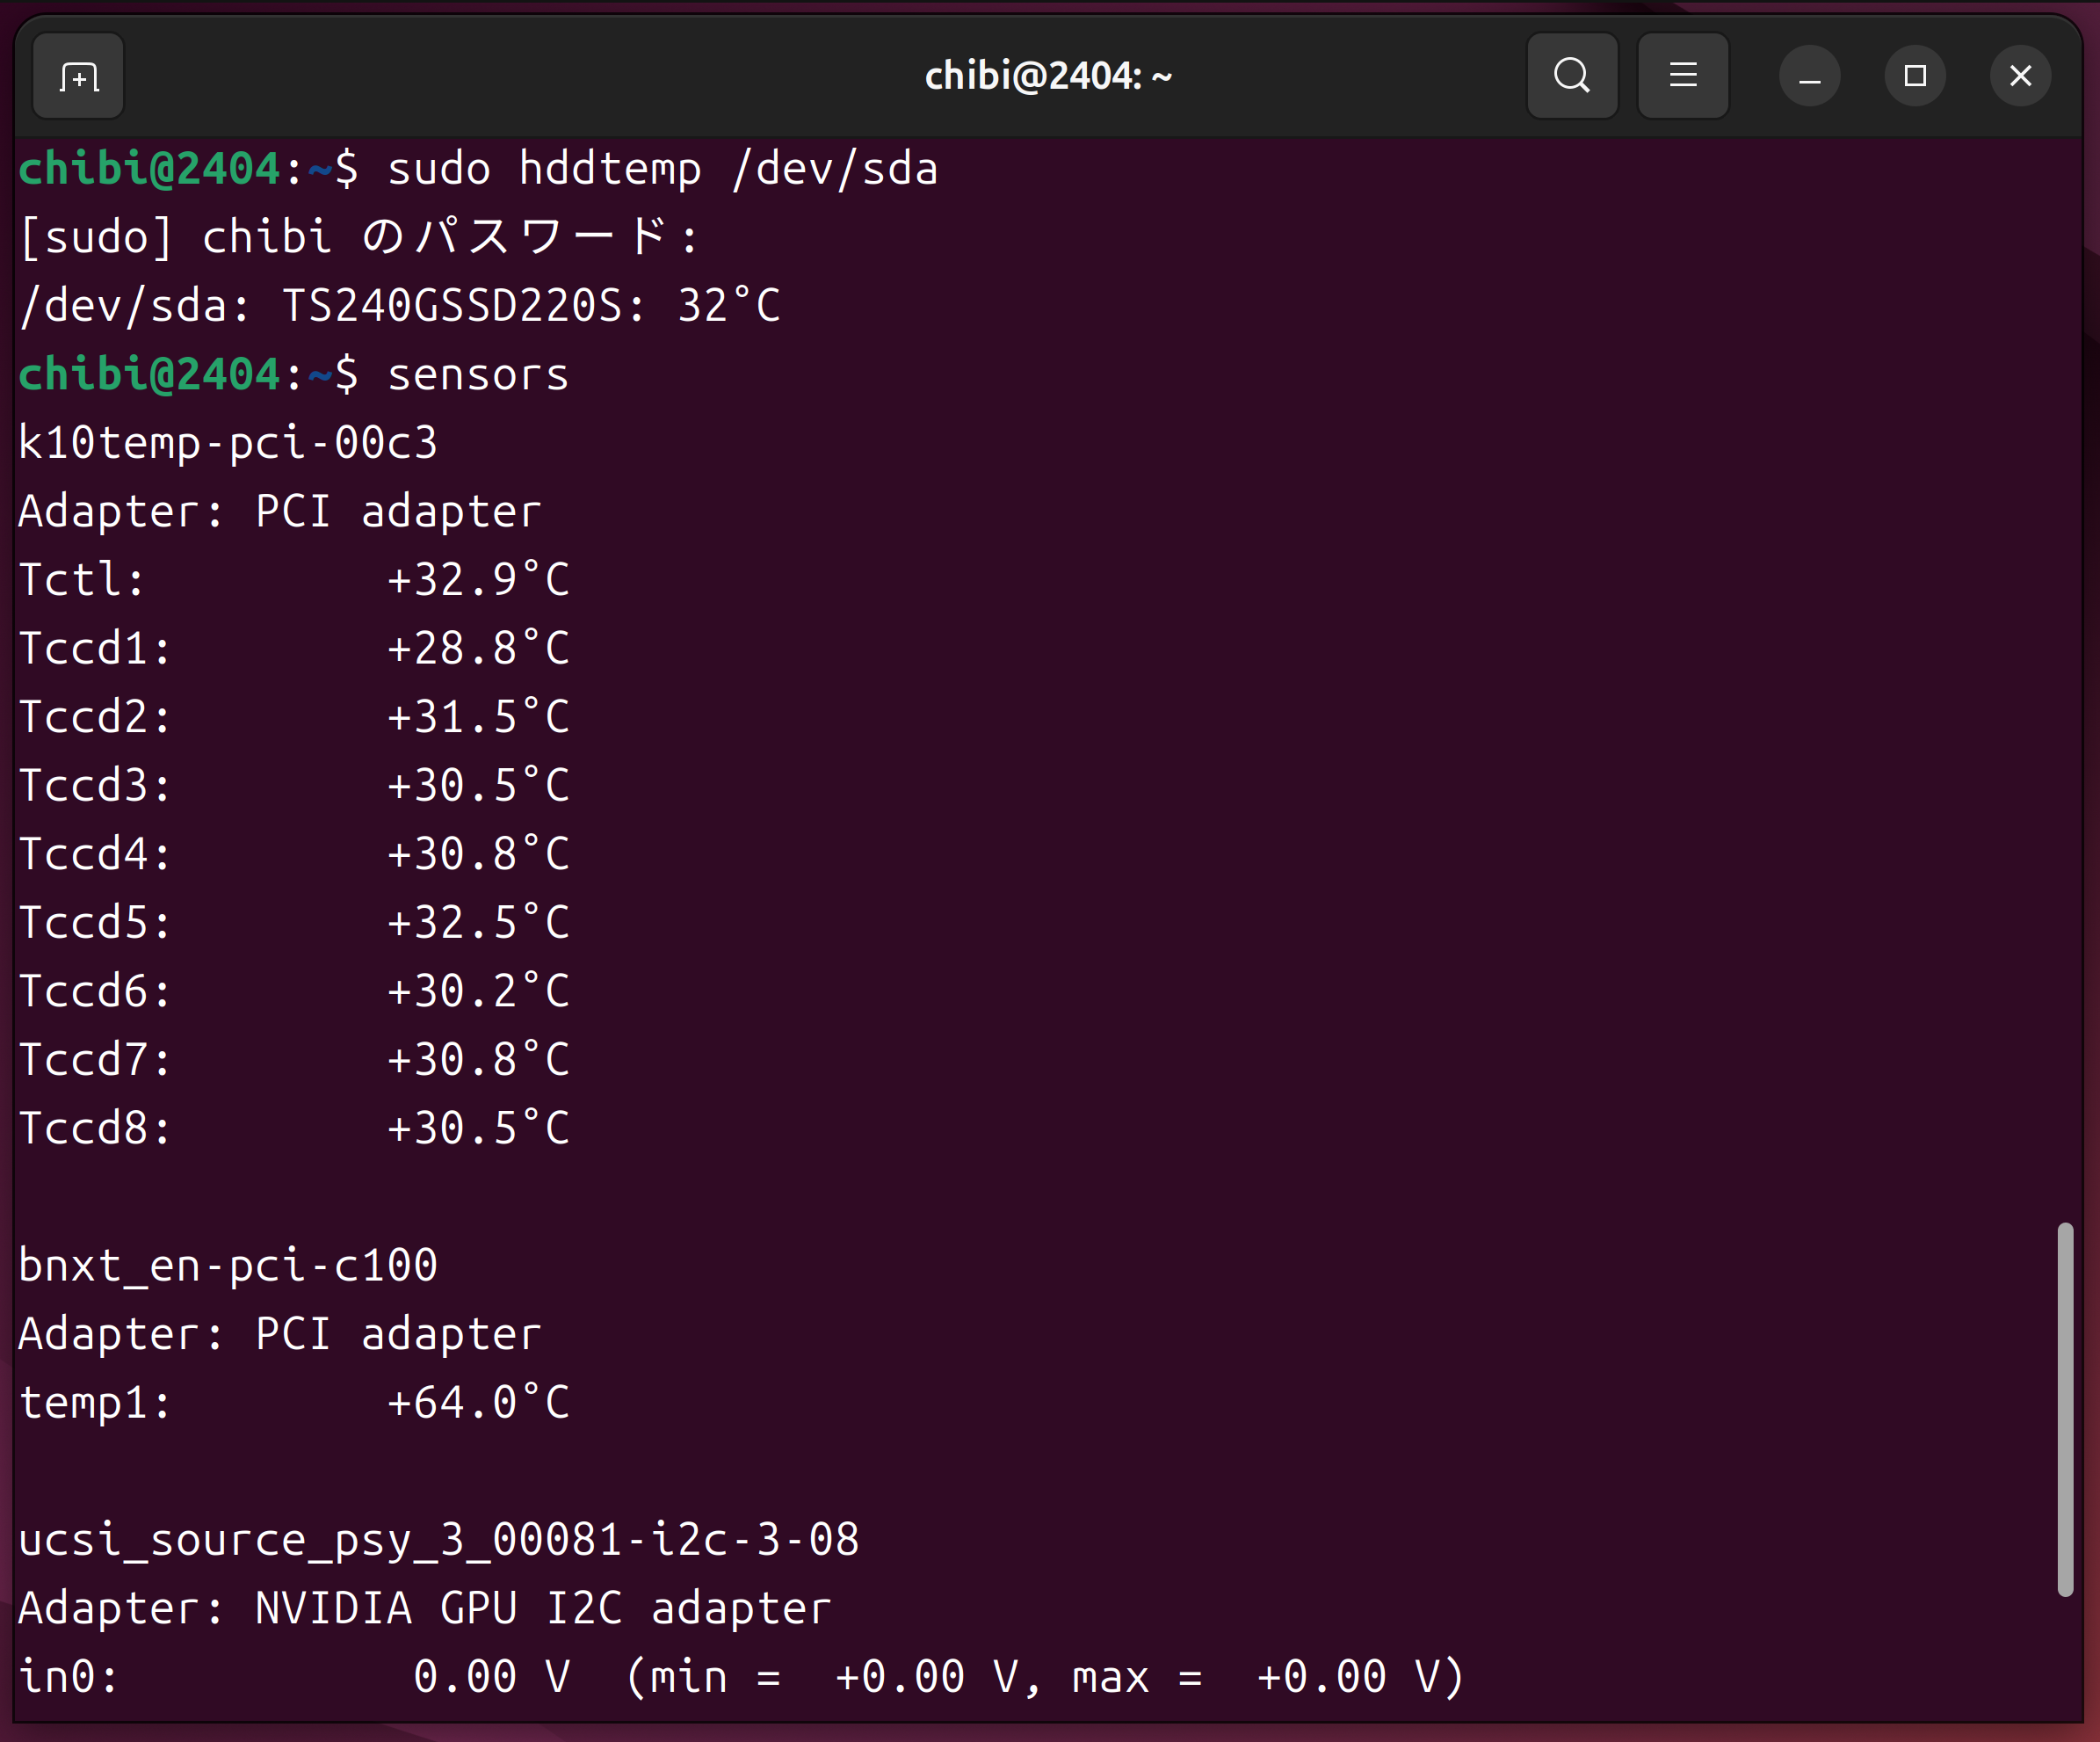Screen dimensions: 2100x1742
Task: Click the temp1 +64.0°C reading
Action: (x=478, y=1403)
